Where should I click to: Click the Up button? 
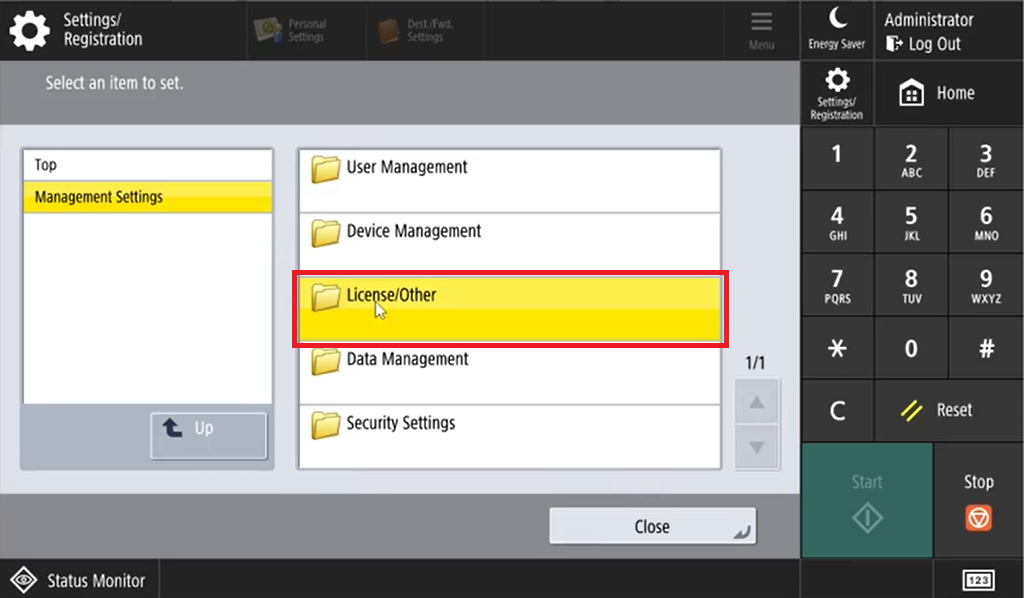(208, 435)
